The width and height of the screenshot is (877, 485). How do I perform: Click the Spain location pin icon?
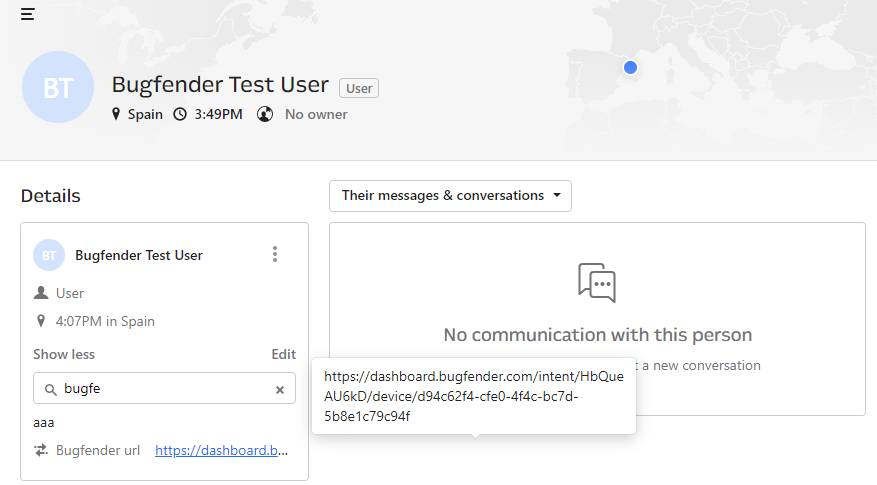tap(116, 114)
